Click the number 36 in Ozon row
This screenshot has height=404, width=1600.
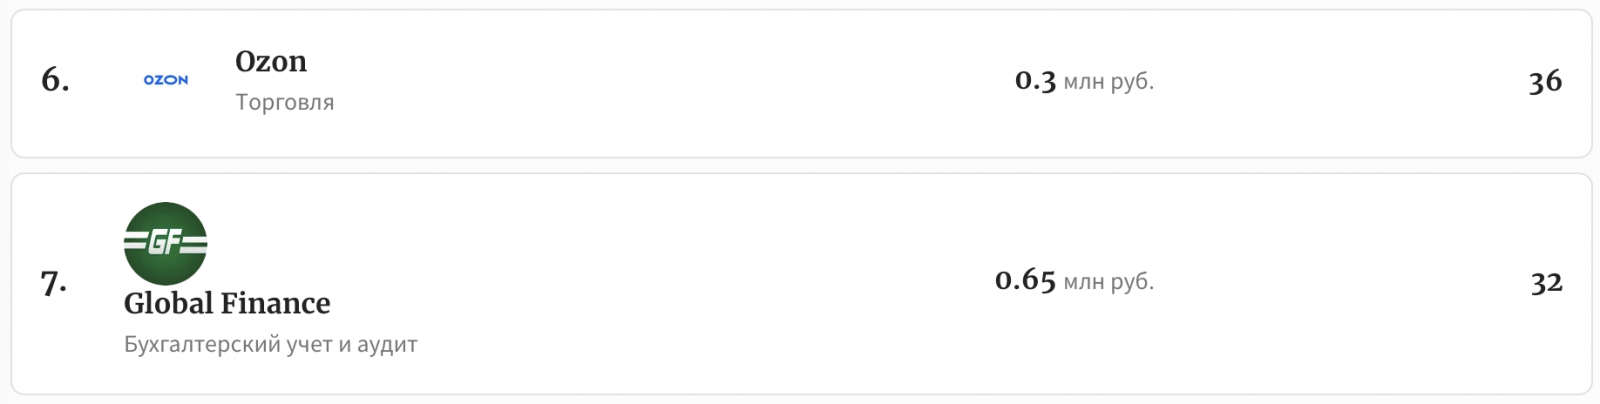pyautogui.click(x=1545, y=81)
